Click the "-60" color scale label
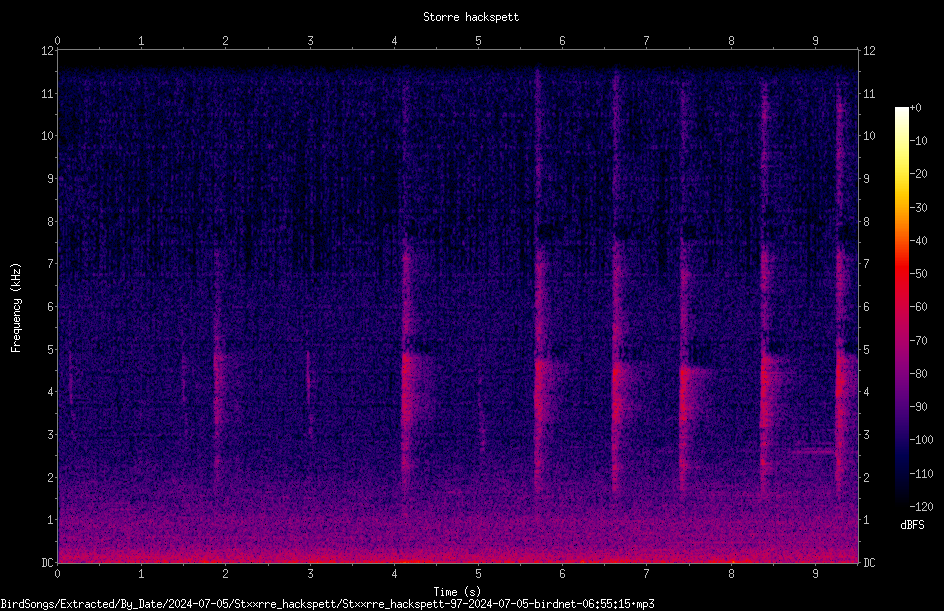944x611 pixels. [x=918, y=307]
